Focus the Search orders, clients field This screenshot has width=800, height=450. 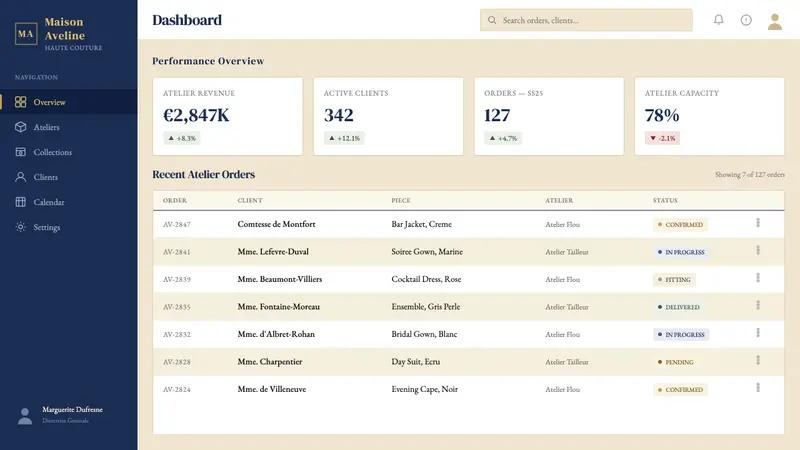click(x=586, y=20)
